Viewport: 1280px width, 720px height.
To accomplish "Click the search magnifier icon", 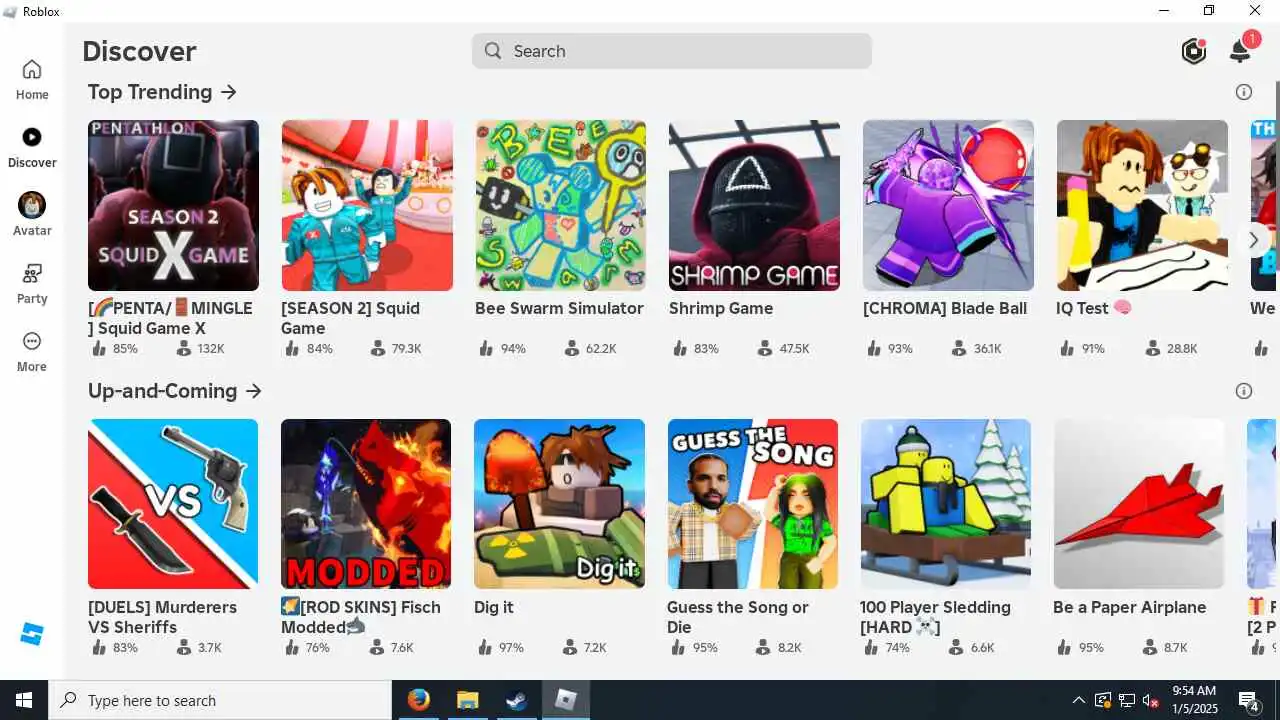I will [x=493, y=51].
